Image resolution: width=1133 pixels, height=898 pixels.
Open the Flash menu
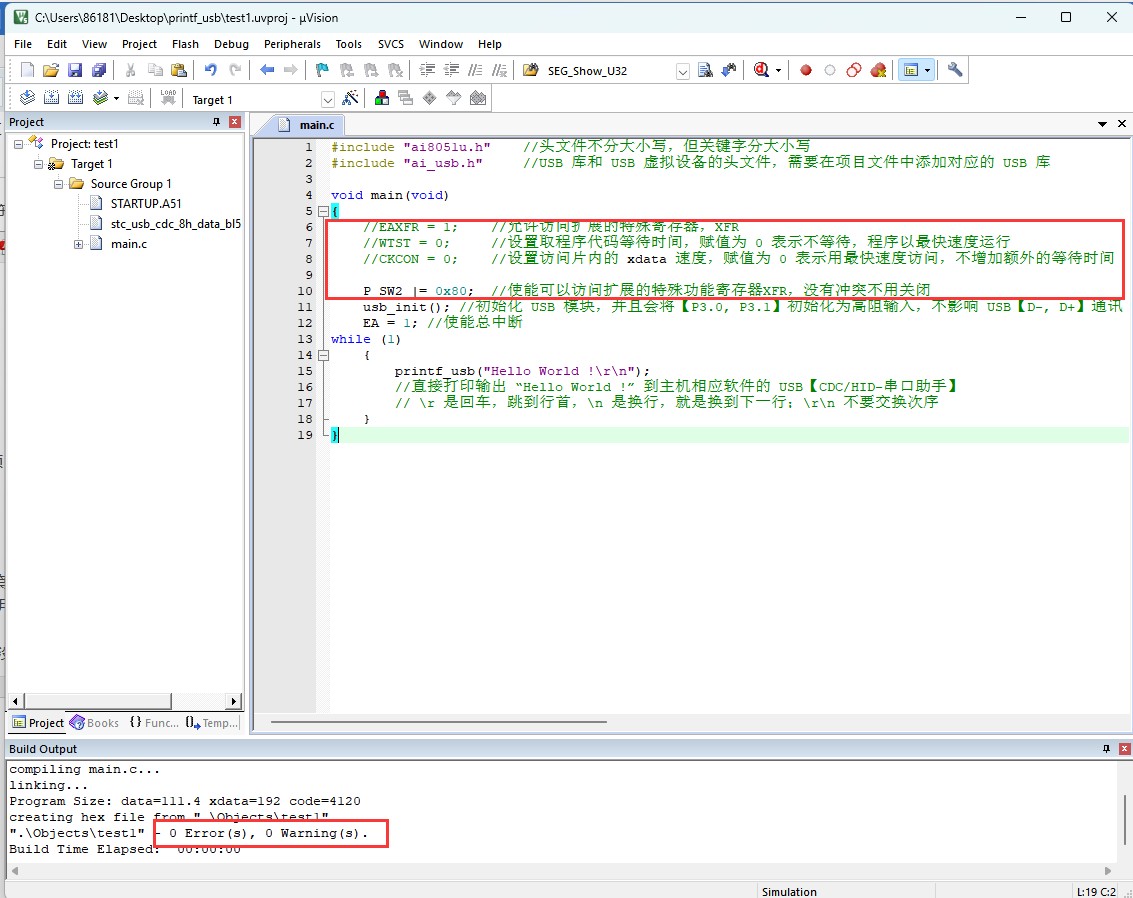tap(185, 44)
